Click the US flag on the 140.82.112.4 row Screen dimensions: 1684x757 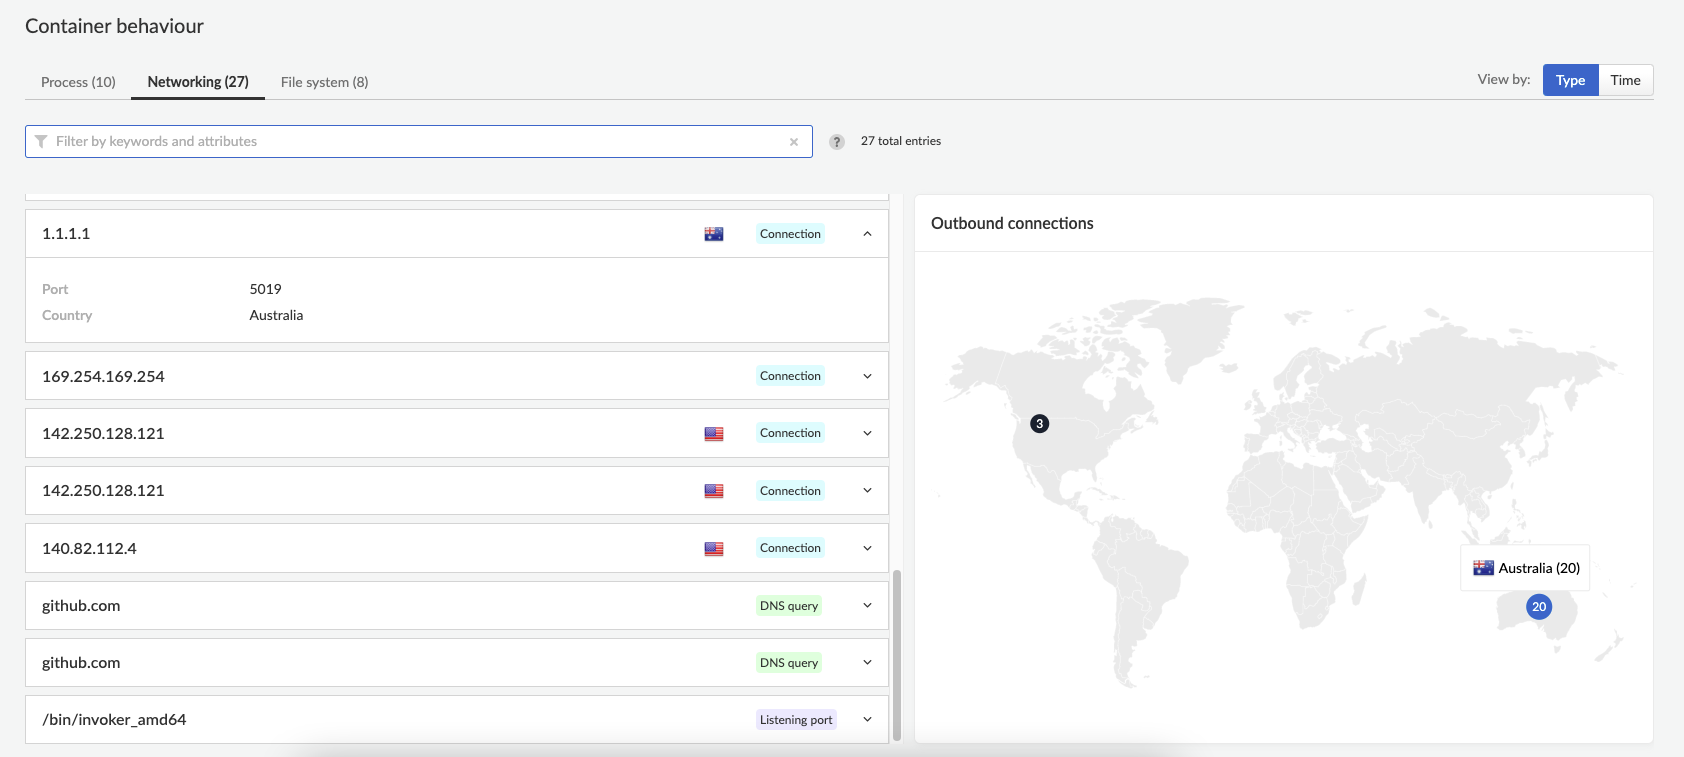point(714,549)
